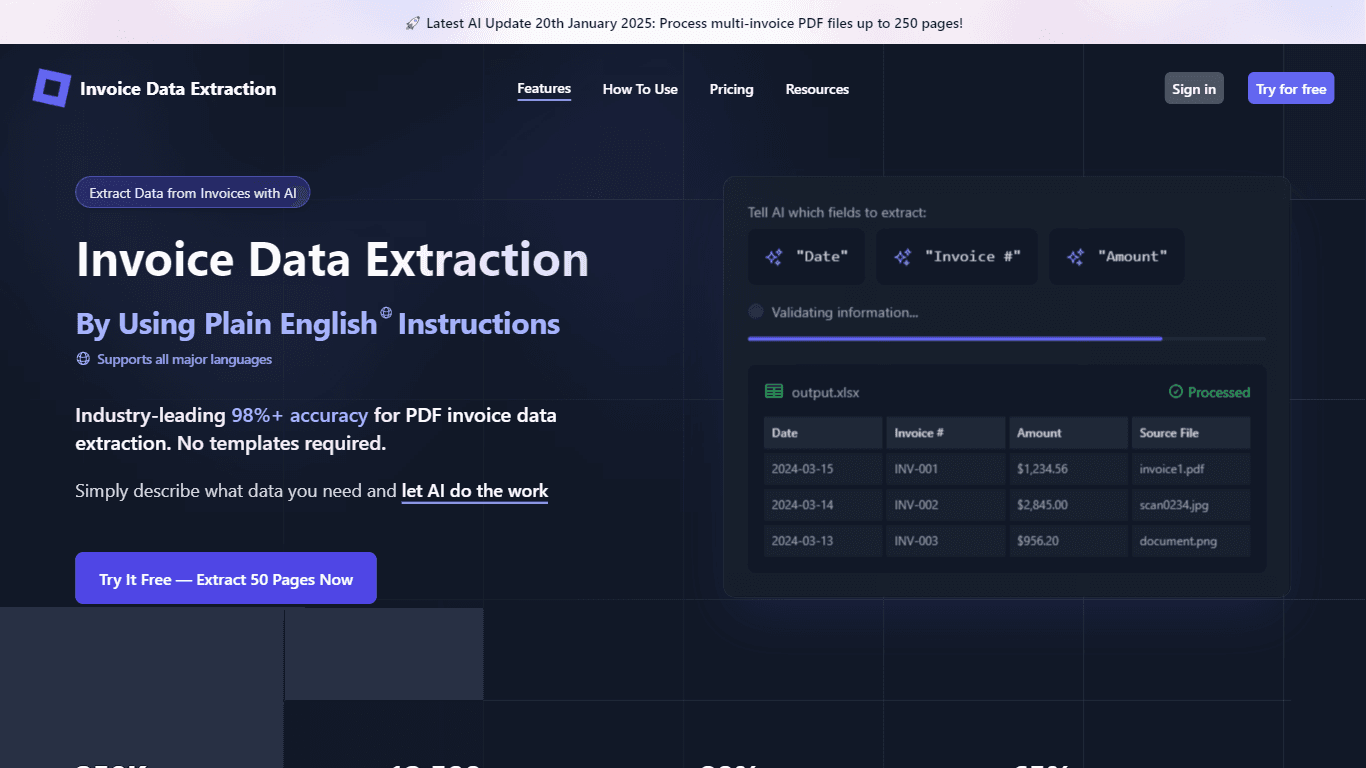Click globe icon before Supports all major languages
Screen dimensions: 1366x768
pos(83,359)
